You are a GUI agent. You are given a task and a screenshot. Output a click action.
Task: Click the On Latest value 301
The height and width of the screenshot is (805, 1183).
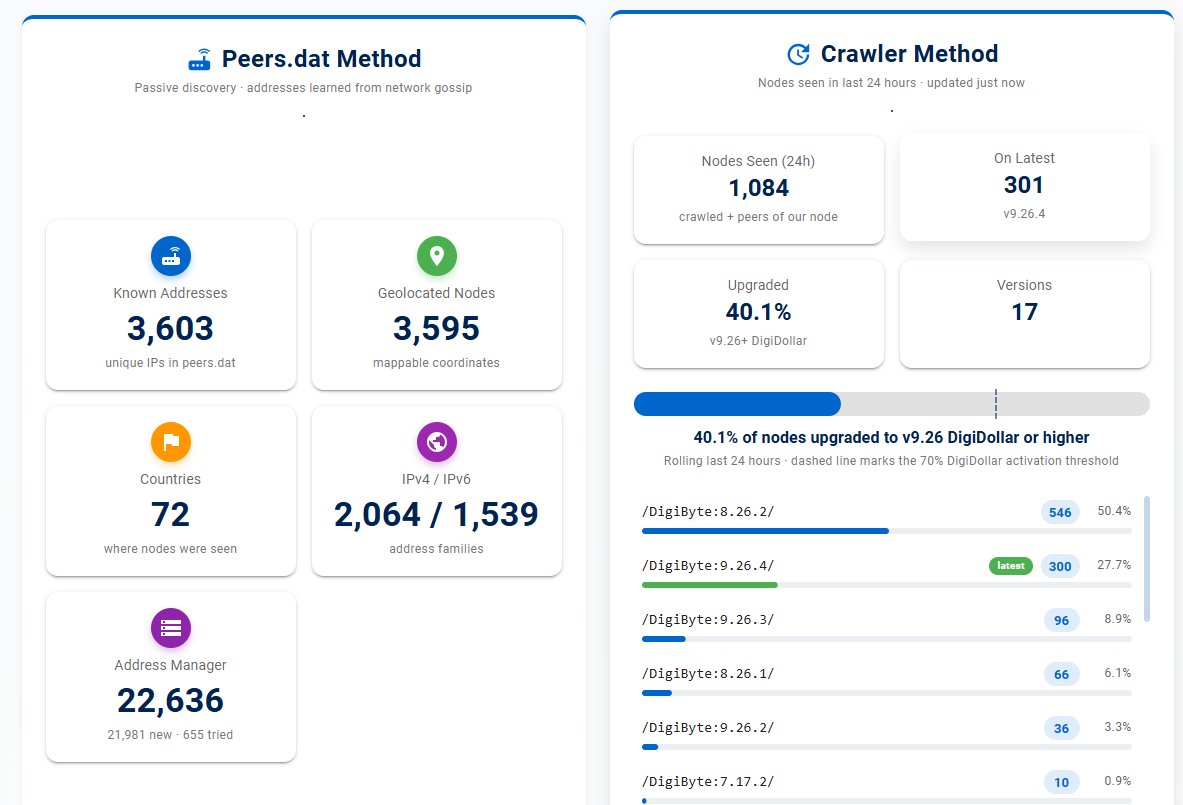point(1024,185)
